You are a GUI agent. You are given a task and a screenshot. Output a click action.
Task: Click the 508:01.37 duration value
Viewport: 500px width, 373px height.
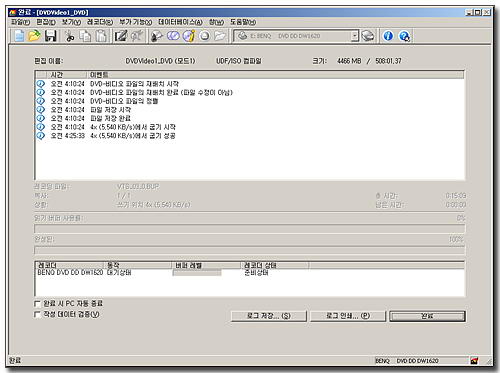click(x=388, y=61)
